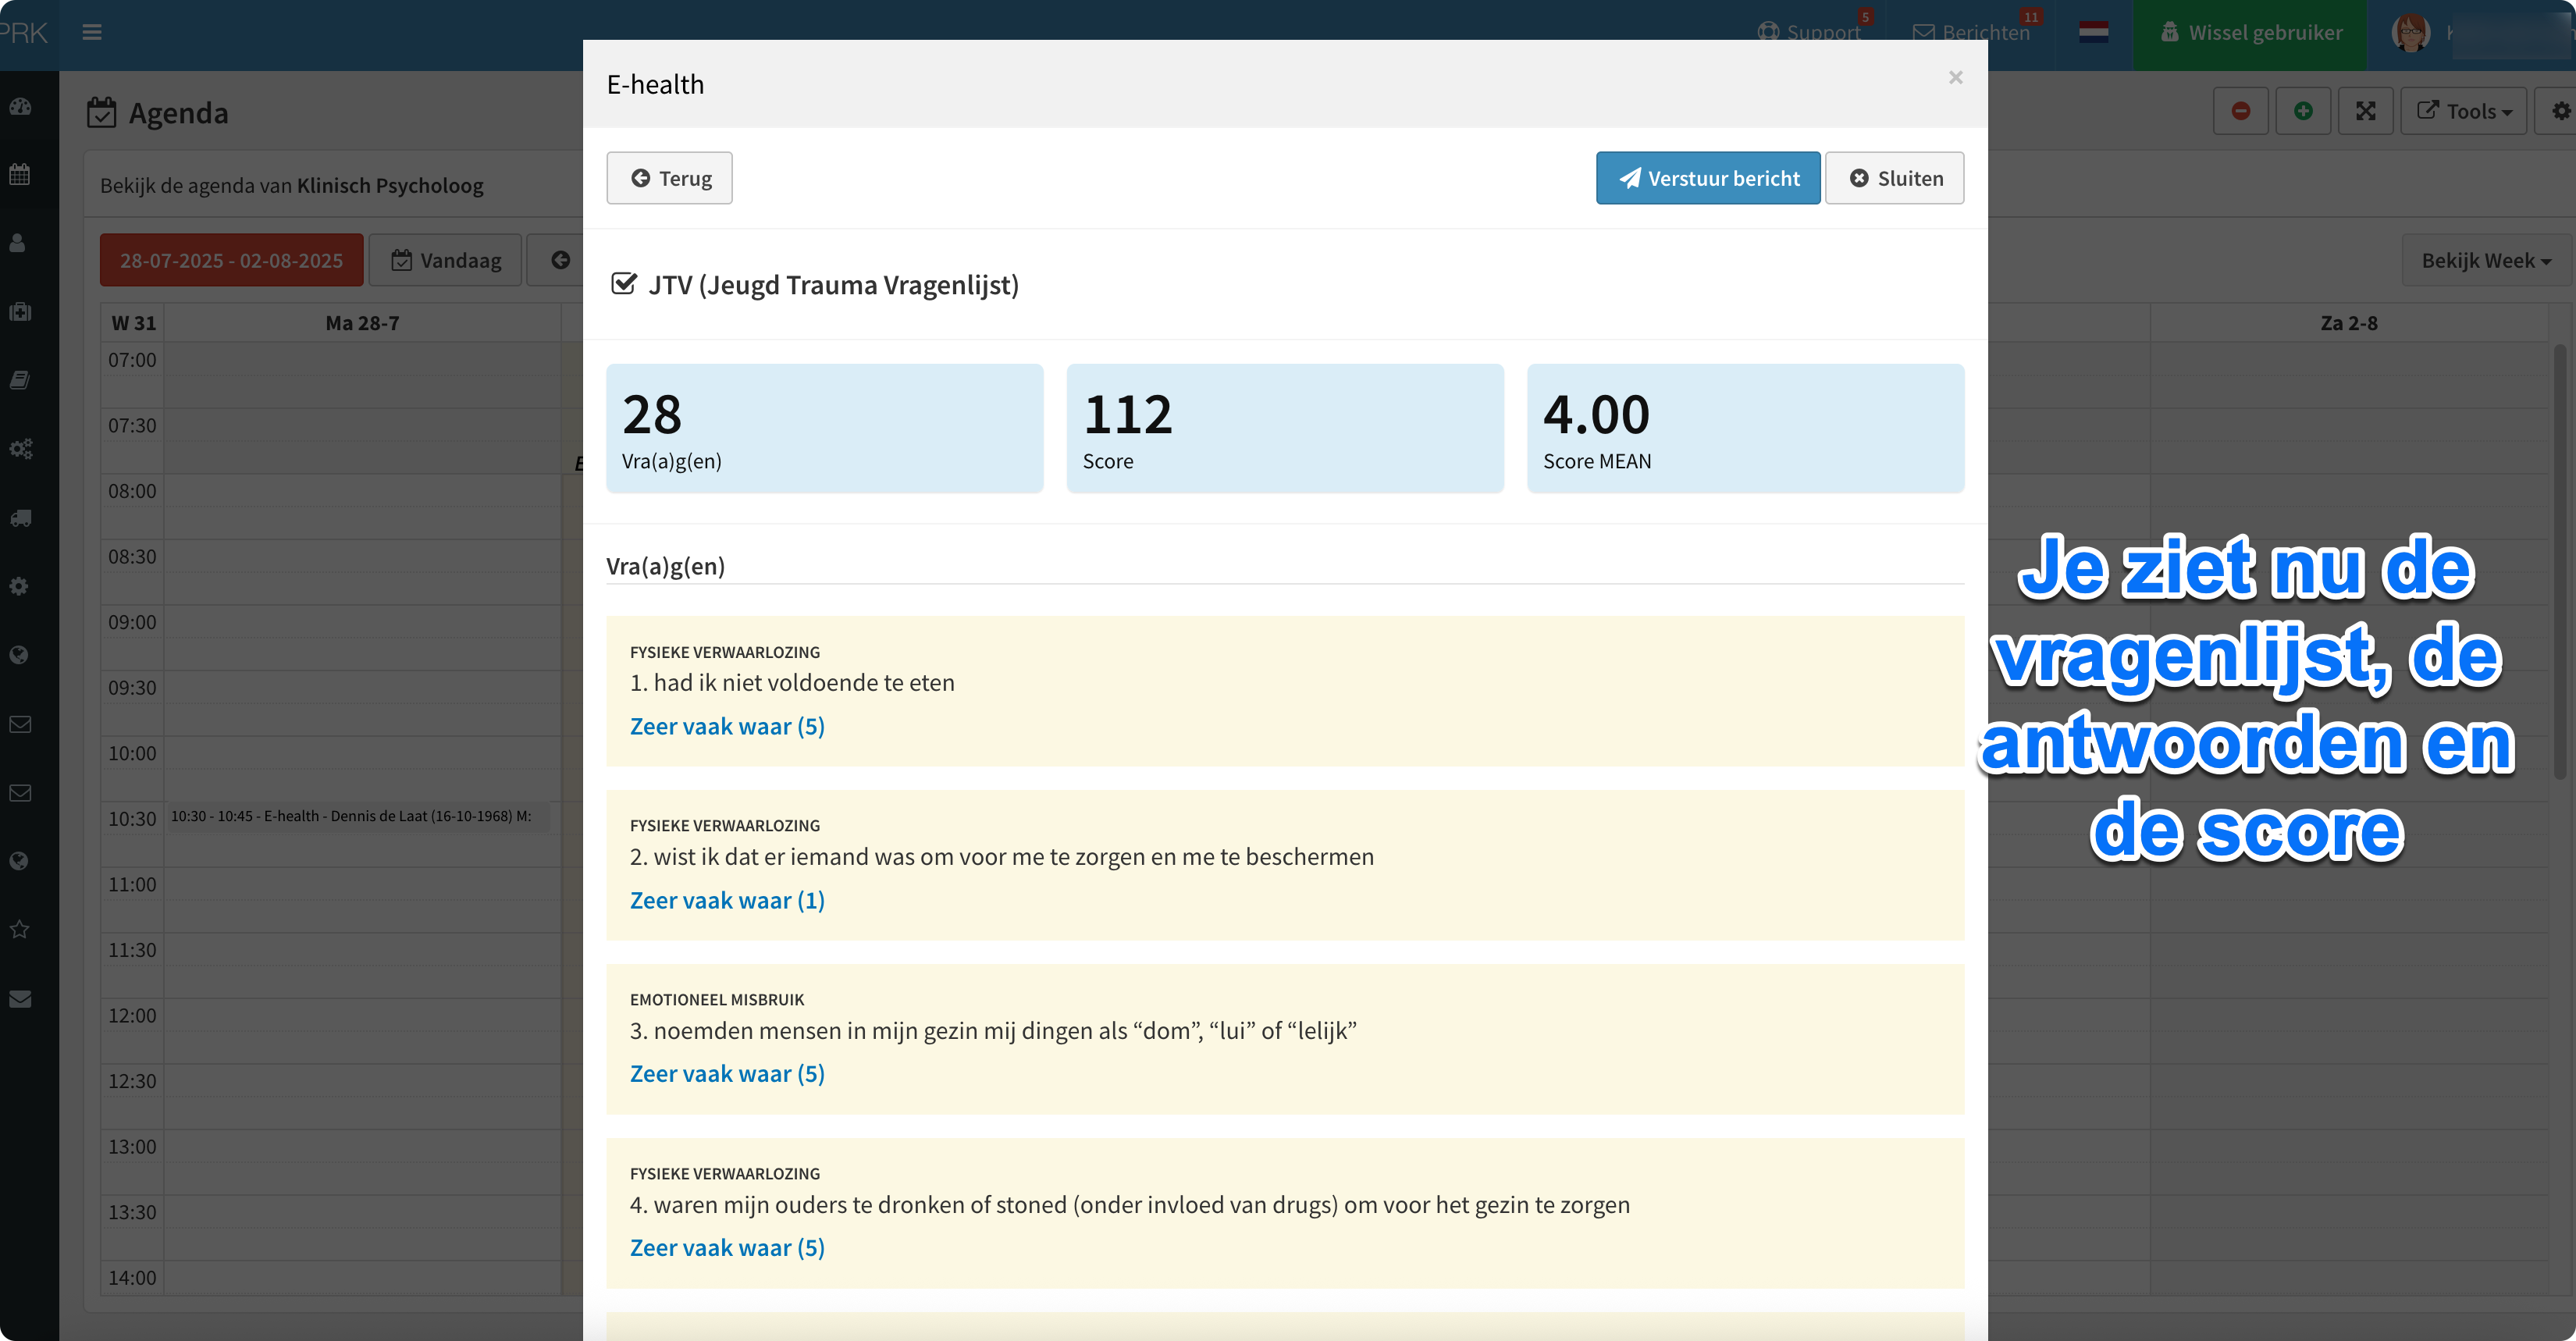This screenshot has width=2576, height=1341.
Task: Click question text 'had ik niet voldoende te eten'
Action: pos(804,682)
